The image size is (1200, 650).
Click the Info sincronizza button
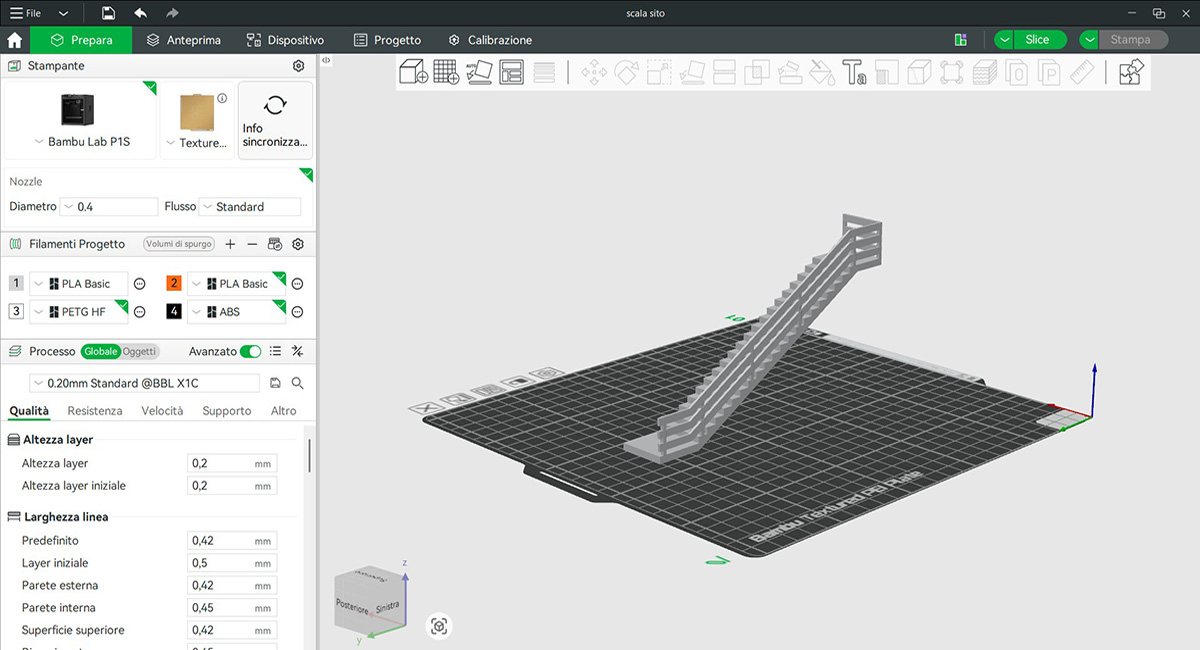pyautogui.click(x=275, y=120)
